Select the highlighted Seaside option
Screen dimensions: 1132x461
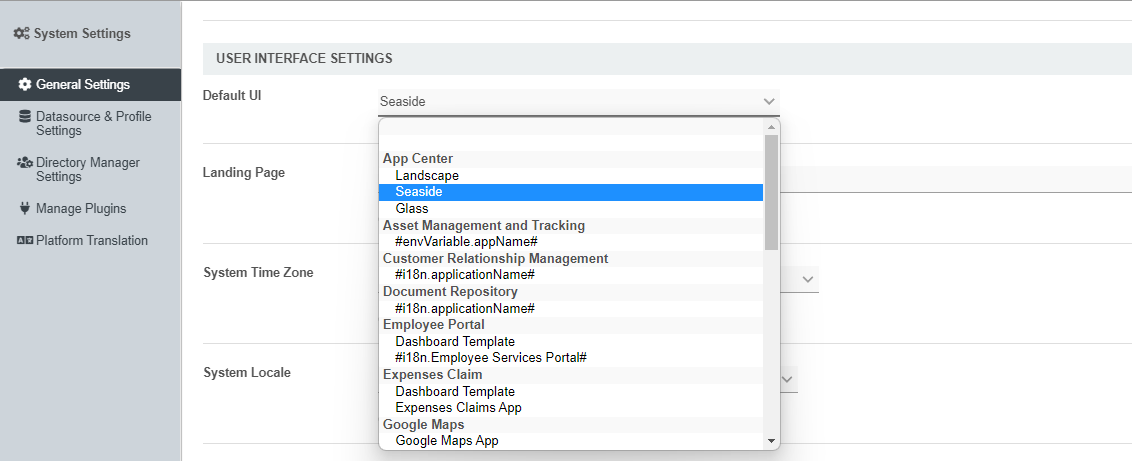pos(419,192)
